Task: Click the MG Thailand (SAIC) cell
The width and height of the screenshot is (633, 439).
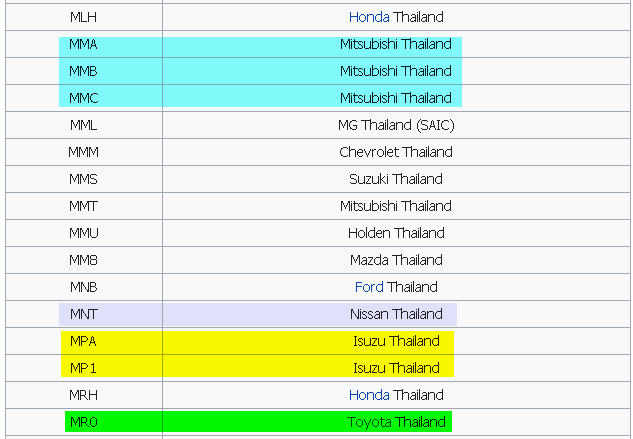Action: [396, 125]
